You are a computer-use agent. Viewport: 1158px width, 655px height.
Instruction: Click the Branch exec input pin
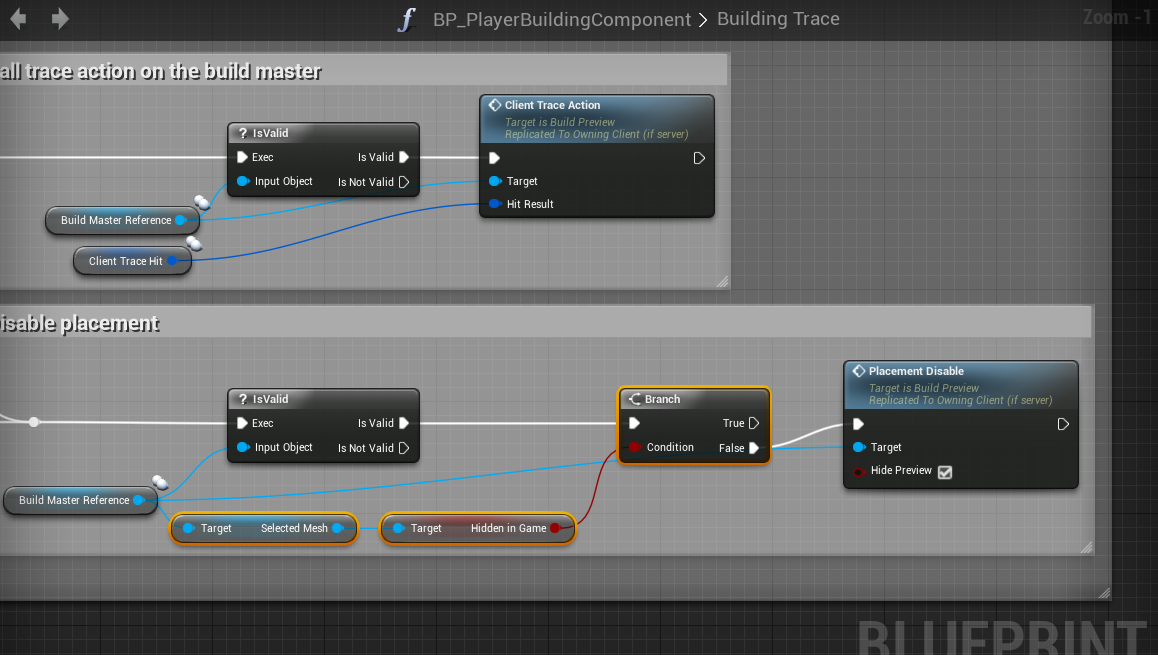point(634,423)
